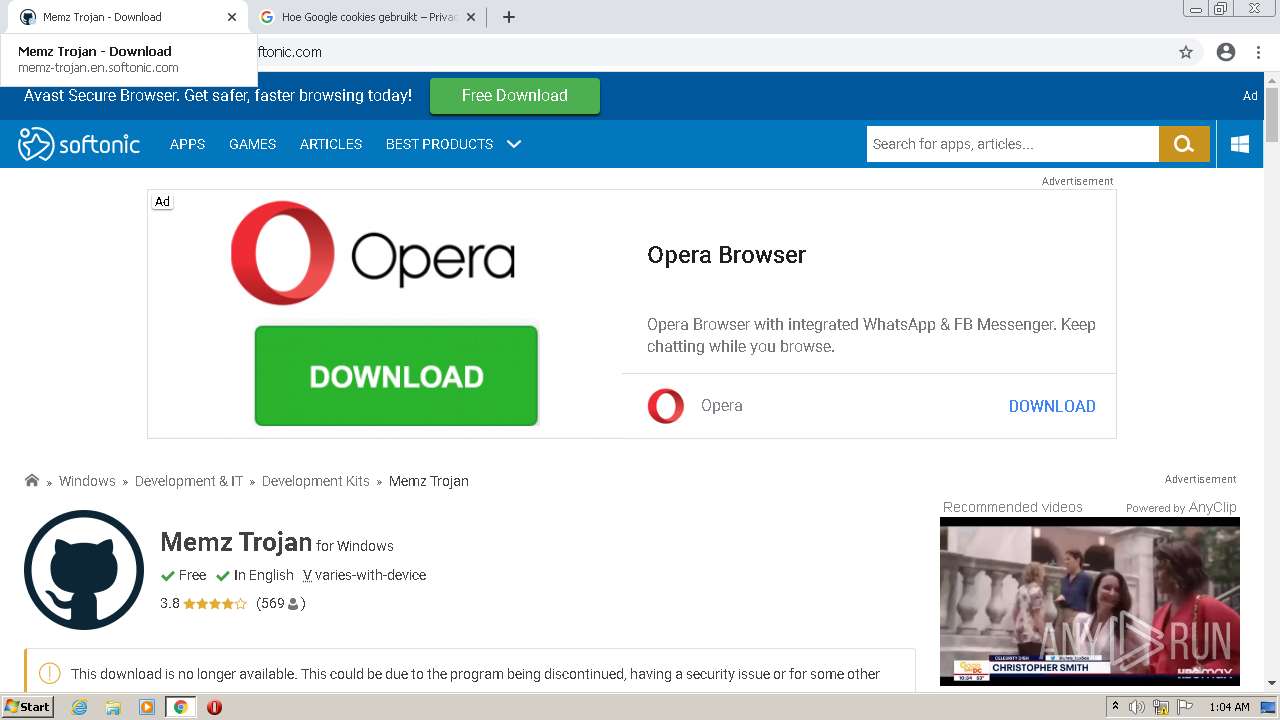1280x720 pixels.
Task: Click the Avast Secure Browser banner text
Action: [218, 96]
